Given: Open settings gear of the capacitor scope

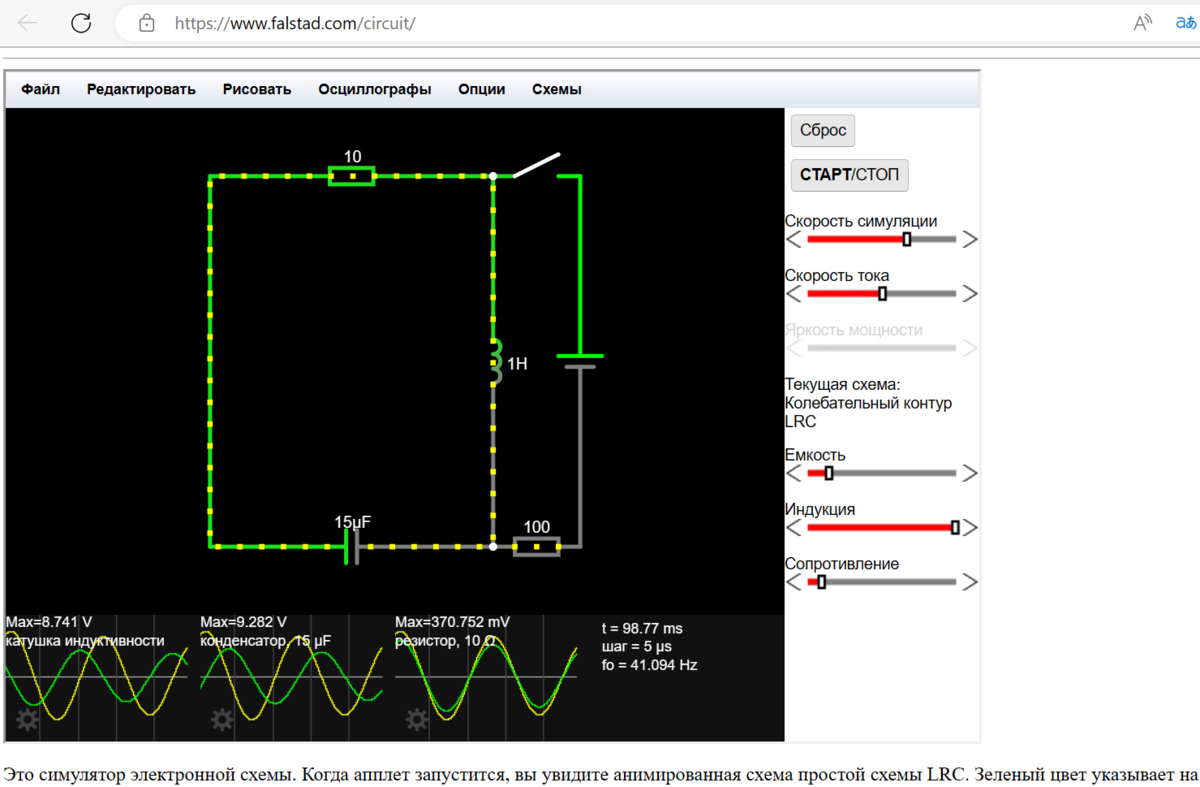Looking at the screenshot, I should [222, 719].
